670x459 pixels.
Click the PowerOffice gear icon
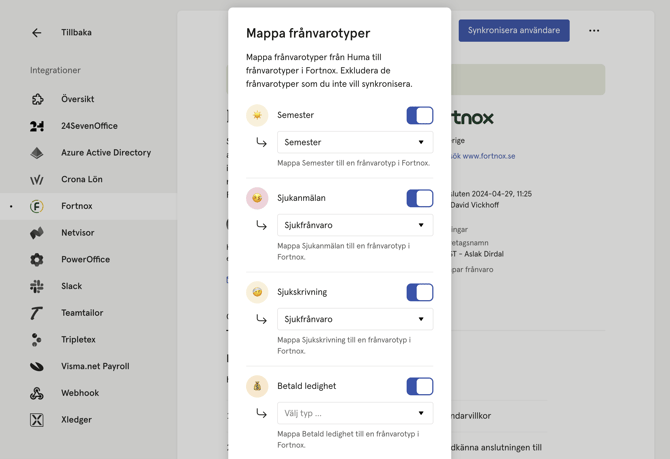click(x=37, y=259)
